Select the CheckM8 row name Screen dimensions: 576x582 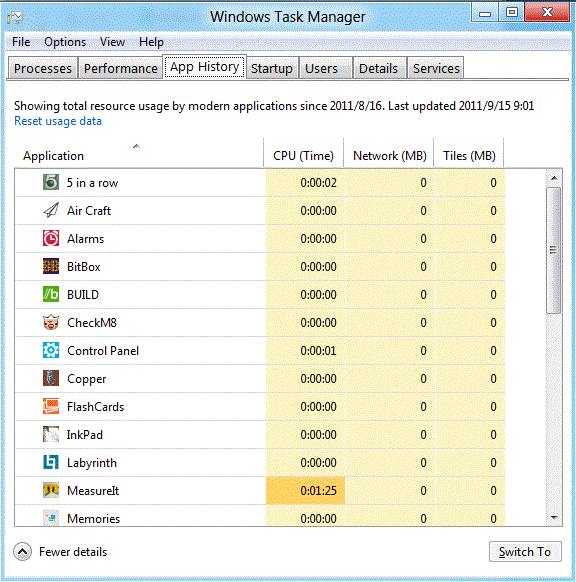click(92, 323)
